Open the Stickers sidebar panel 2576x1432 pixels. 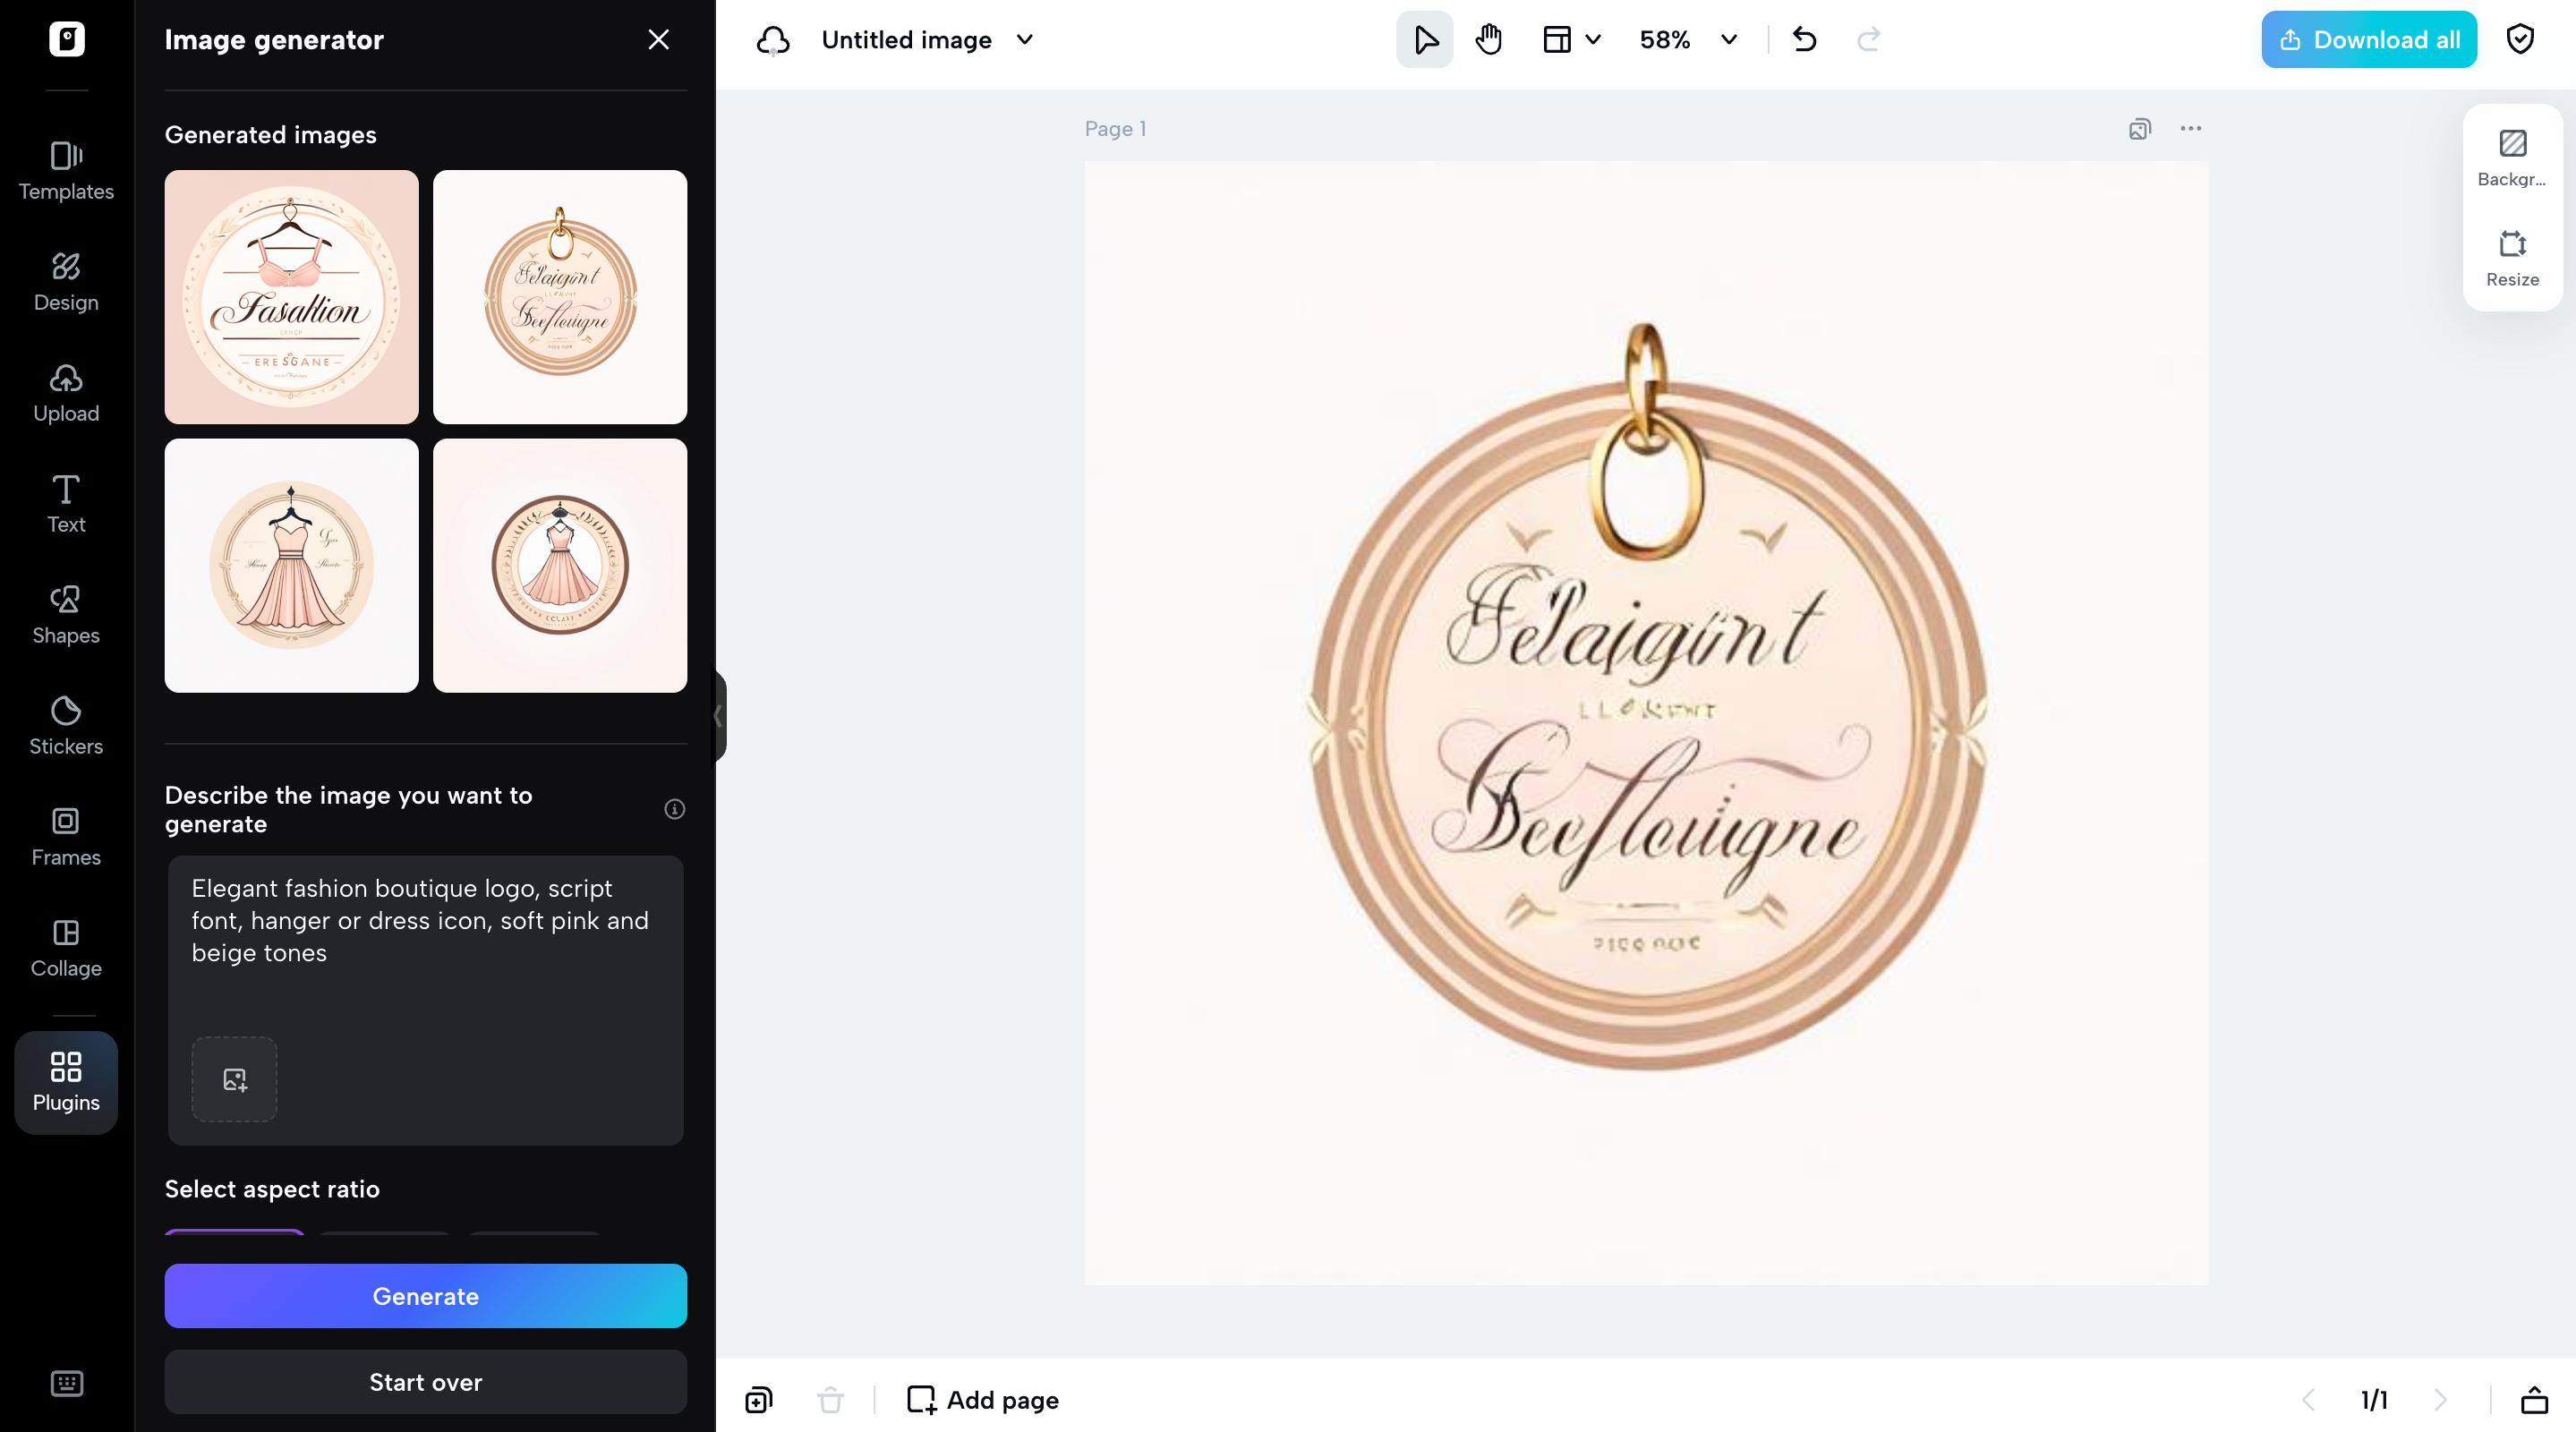click(x=66, y=725)
